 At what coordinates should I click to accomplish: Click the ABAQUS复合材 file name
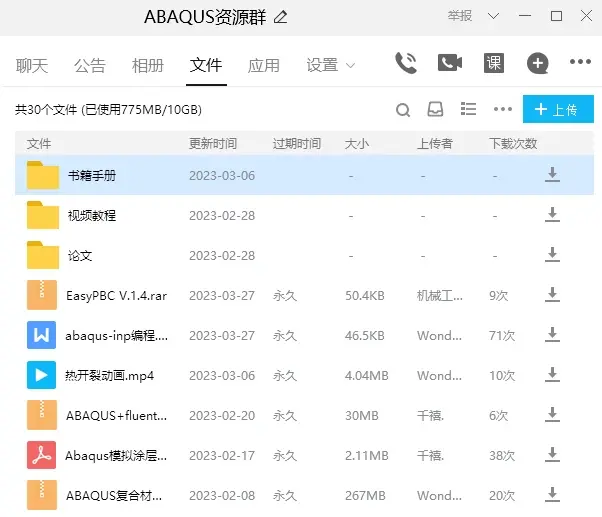[114, 496]
